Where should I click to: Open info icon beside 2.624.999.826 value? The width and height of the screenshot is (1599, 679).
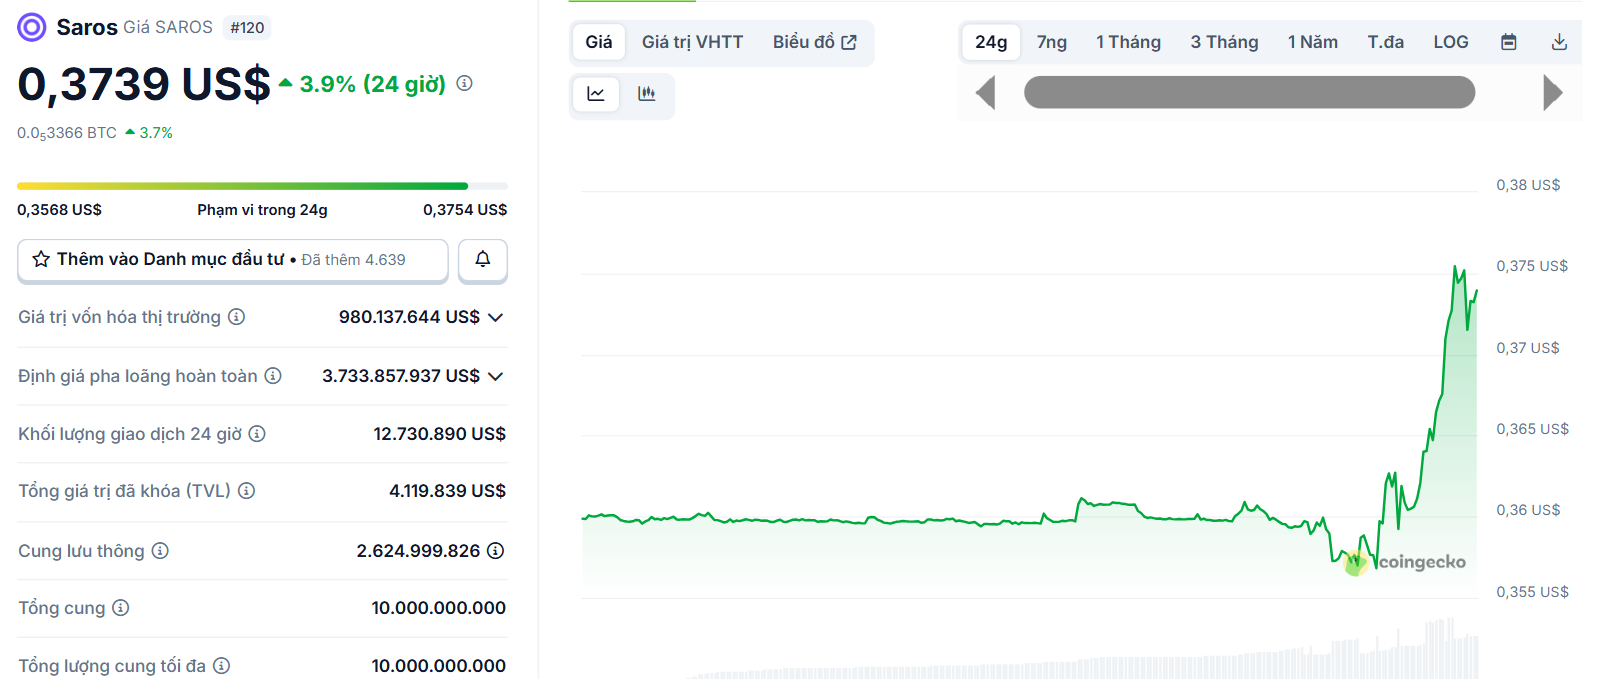click(495, 551)
